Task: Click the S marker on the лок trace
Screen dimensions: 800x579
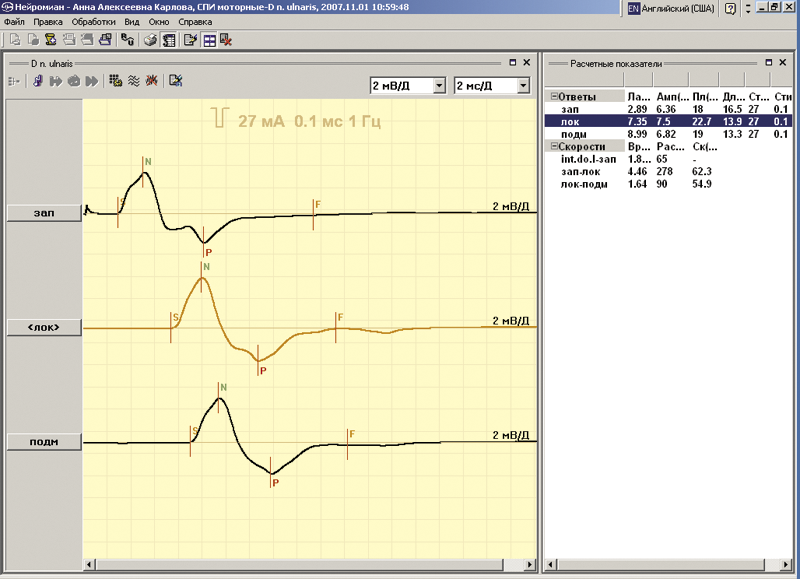Action: click(176, 317)
